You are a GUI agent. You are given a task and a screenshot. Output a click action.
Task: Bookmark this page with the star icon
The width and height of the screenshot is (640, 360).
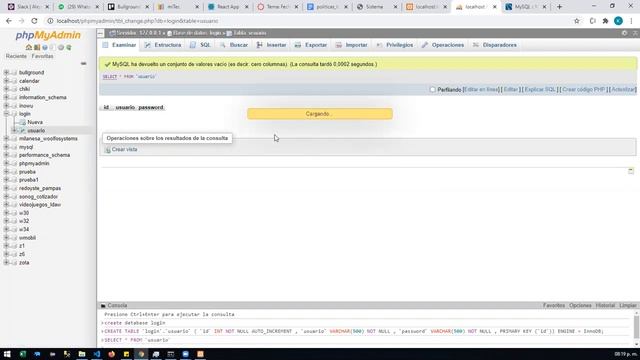pos(577,21)
